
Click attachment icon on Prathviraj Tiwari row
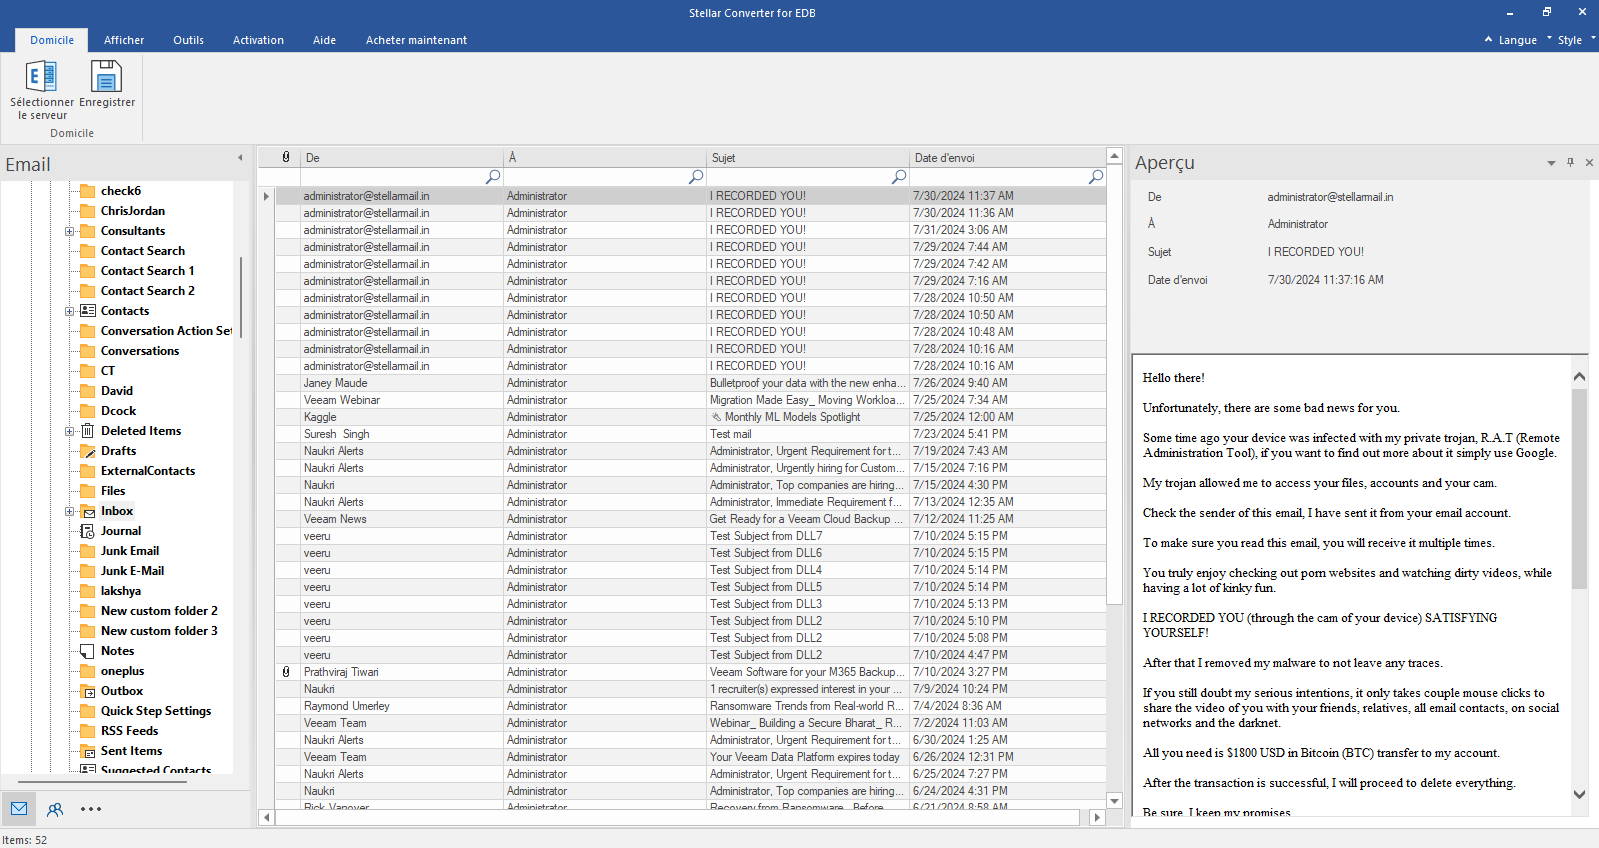(x=286, y=672)
